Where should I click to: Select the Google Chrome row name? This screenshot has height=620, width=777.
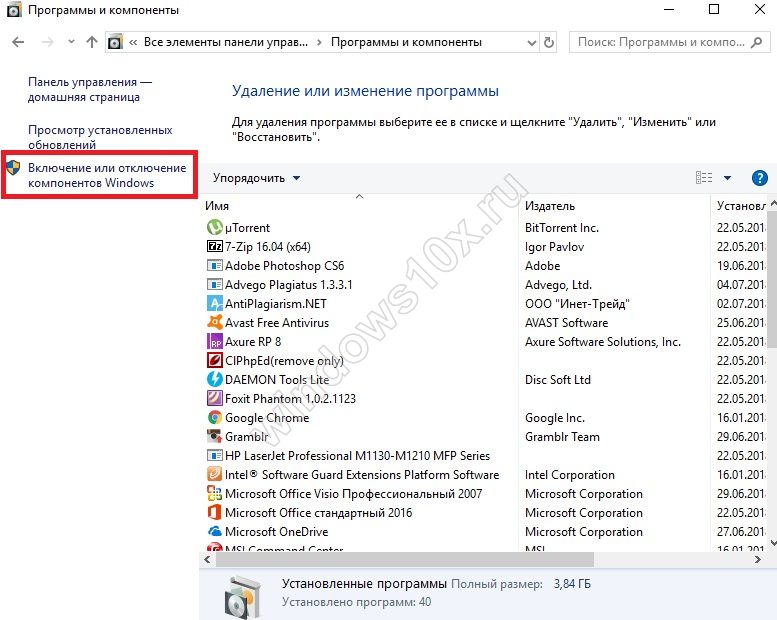tap(267, 418)
